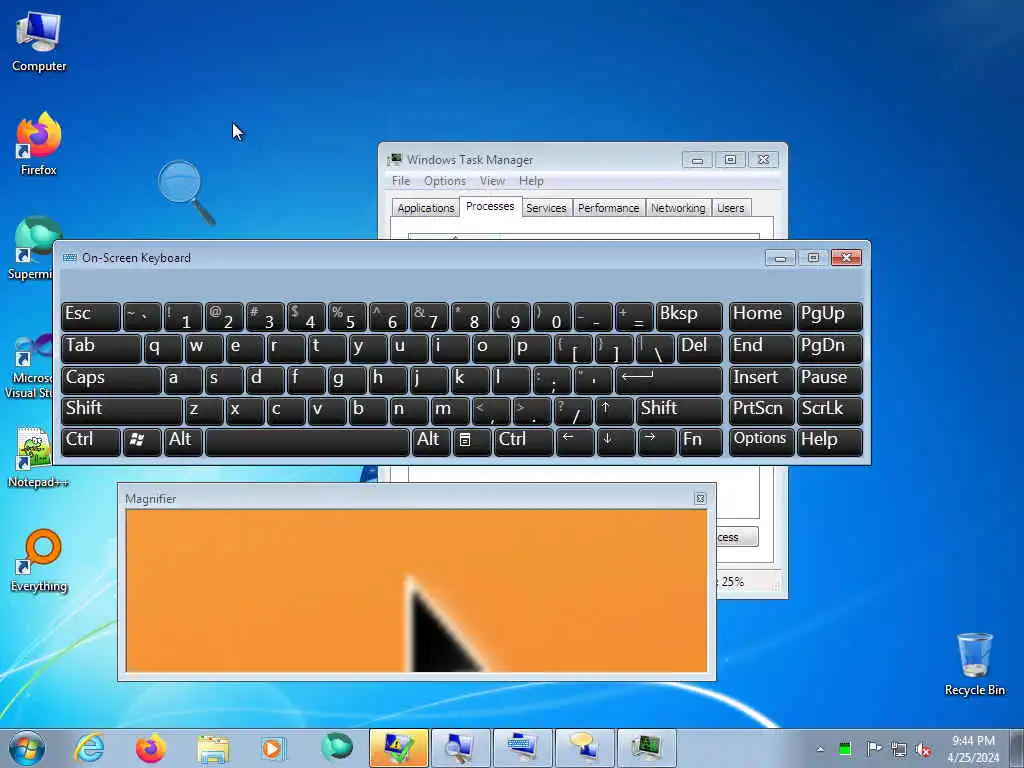Switch to the Networking tab
The width and height of the screenshot is (1024, 768).
click(x=678, y=208)
